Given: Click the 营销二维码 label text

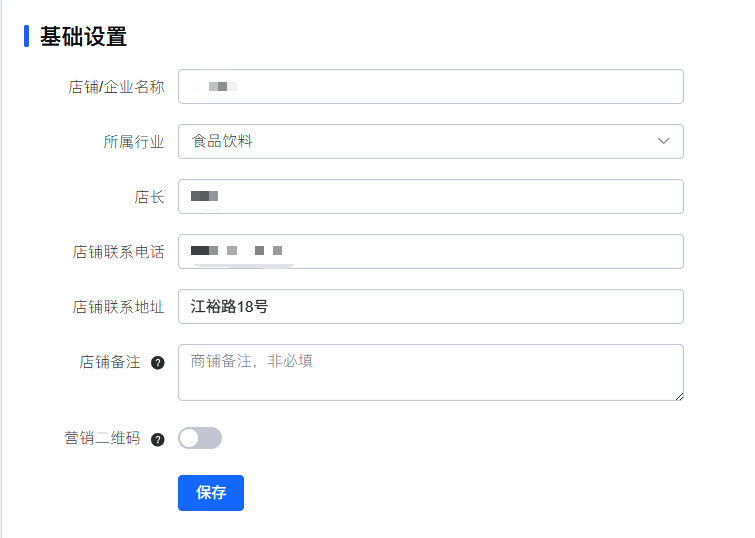Looking at the screenshot, I should click(x=102, y=438).
